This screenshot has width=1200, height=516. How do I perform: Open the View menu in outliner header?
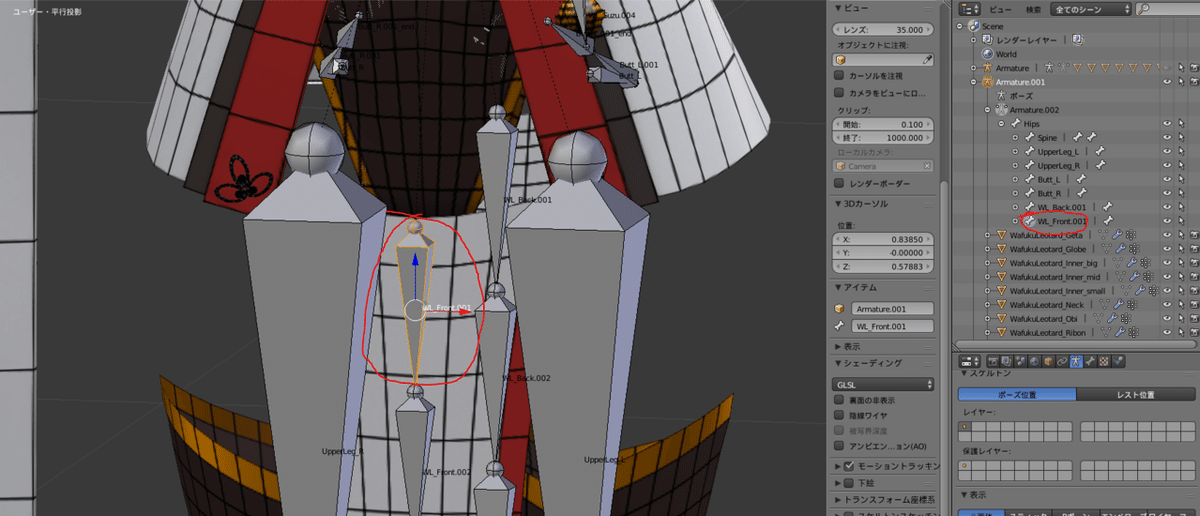(999, 9)
